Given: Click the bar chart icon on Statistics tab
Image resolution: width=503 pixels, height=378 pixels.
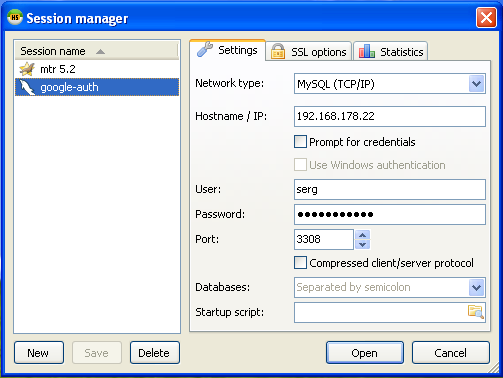Looking at the screenshot, I should [366, 52].
